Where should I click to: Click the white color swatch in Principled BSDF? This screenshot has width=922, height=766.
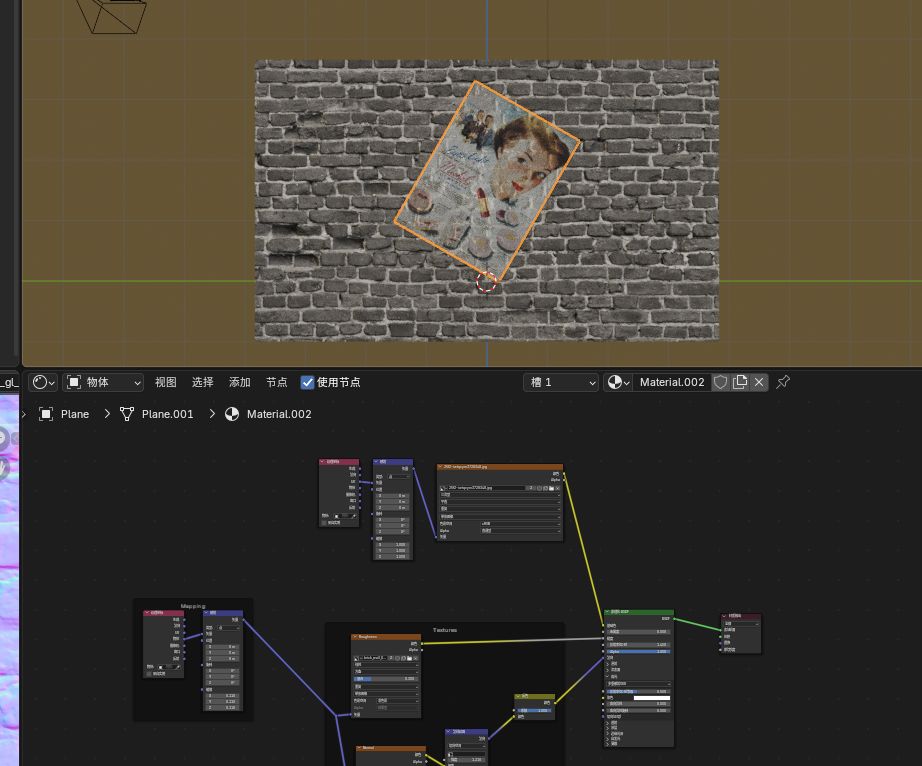[x=652, y=698]
